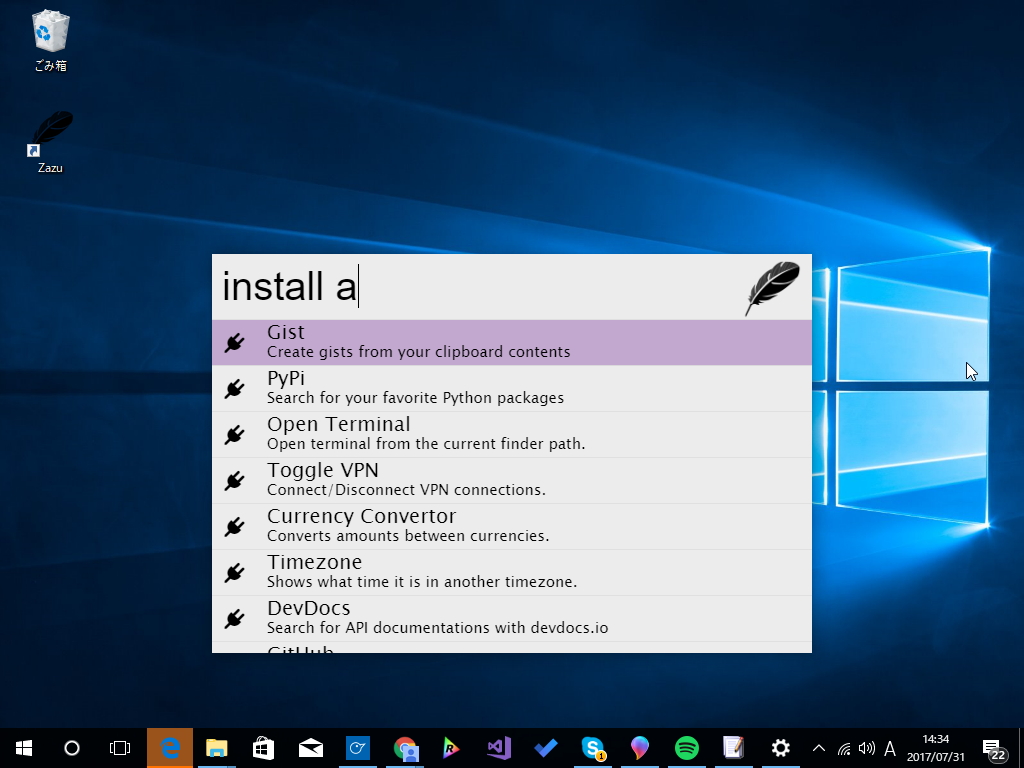
Task: Click the clock showing 14:34 in the taskbar
Action: pyautogui.click(x=935, y=747)
